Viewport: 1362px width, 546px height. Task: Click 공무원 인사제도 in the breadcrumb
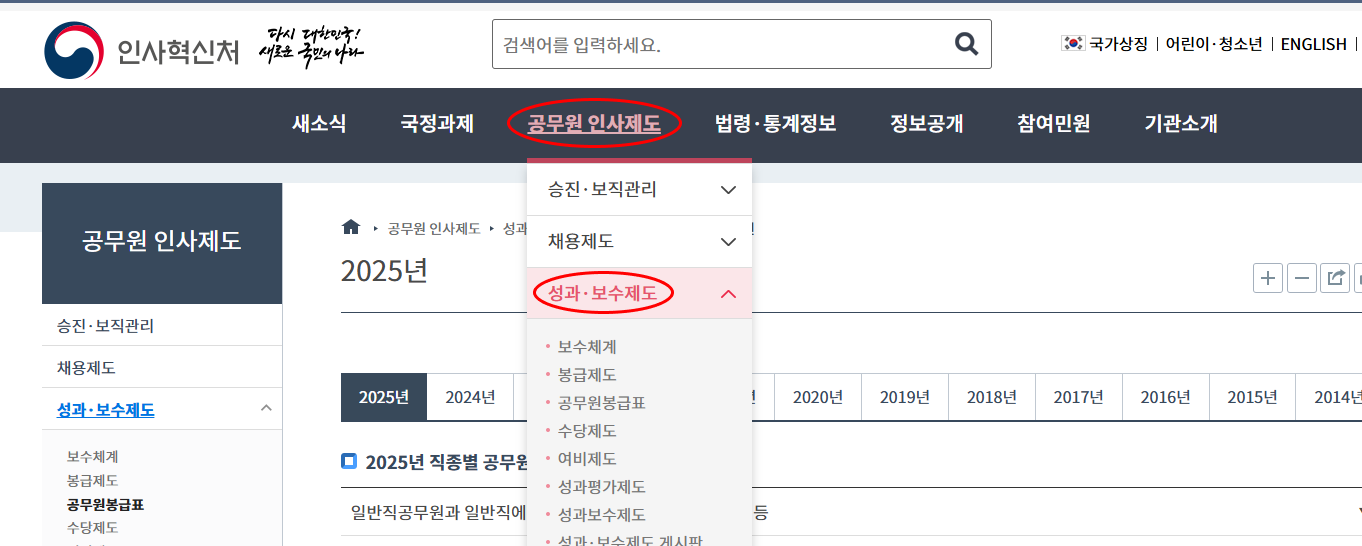point(434,228)
